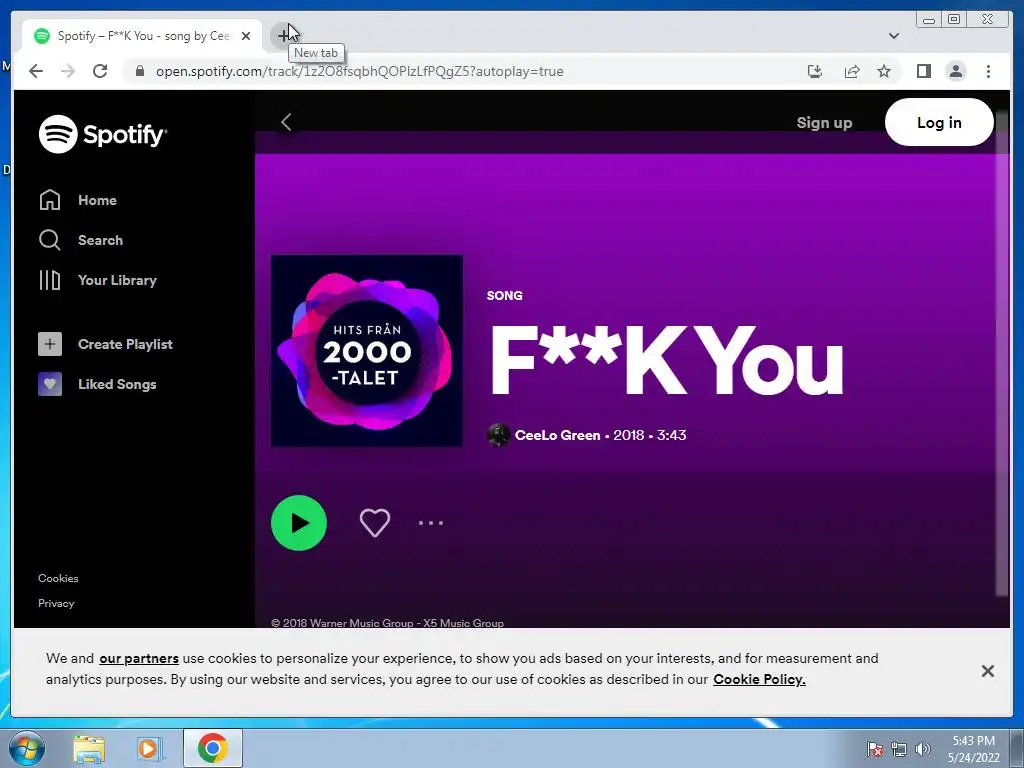Open the Chrome profile avatar
1024x768 pixels.
click(955, 71)
